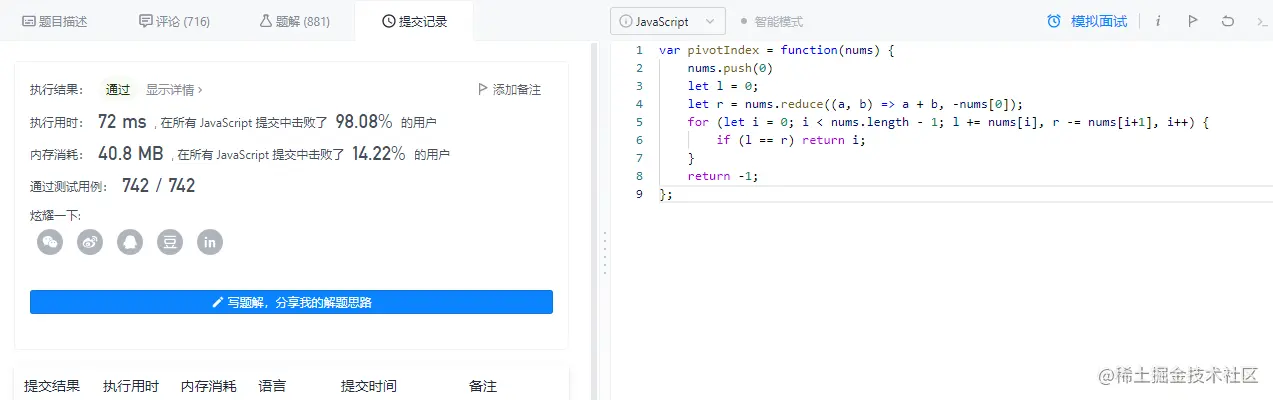Switch to the 题目描述 tab
1273x400 pixels.
coord(55,21)
